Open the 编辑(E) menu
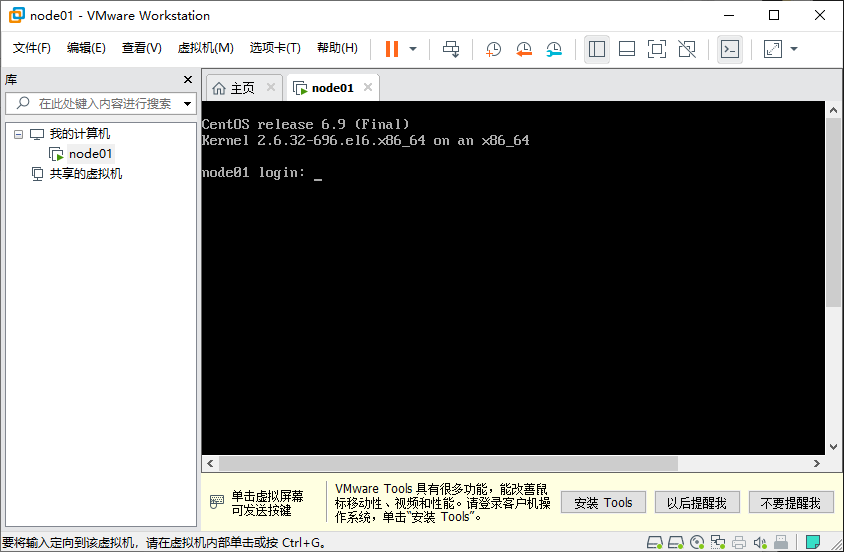The image size is (844, 552). (86, 48)
